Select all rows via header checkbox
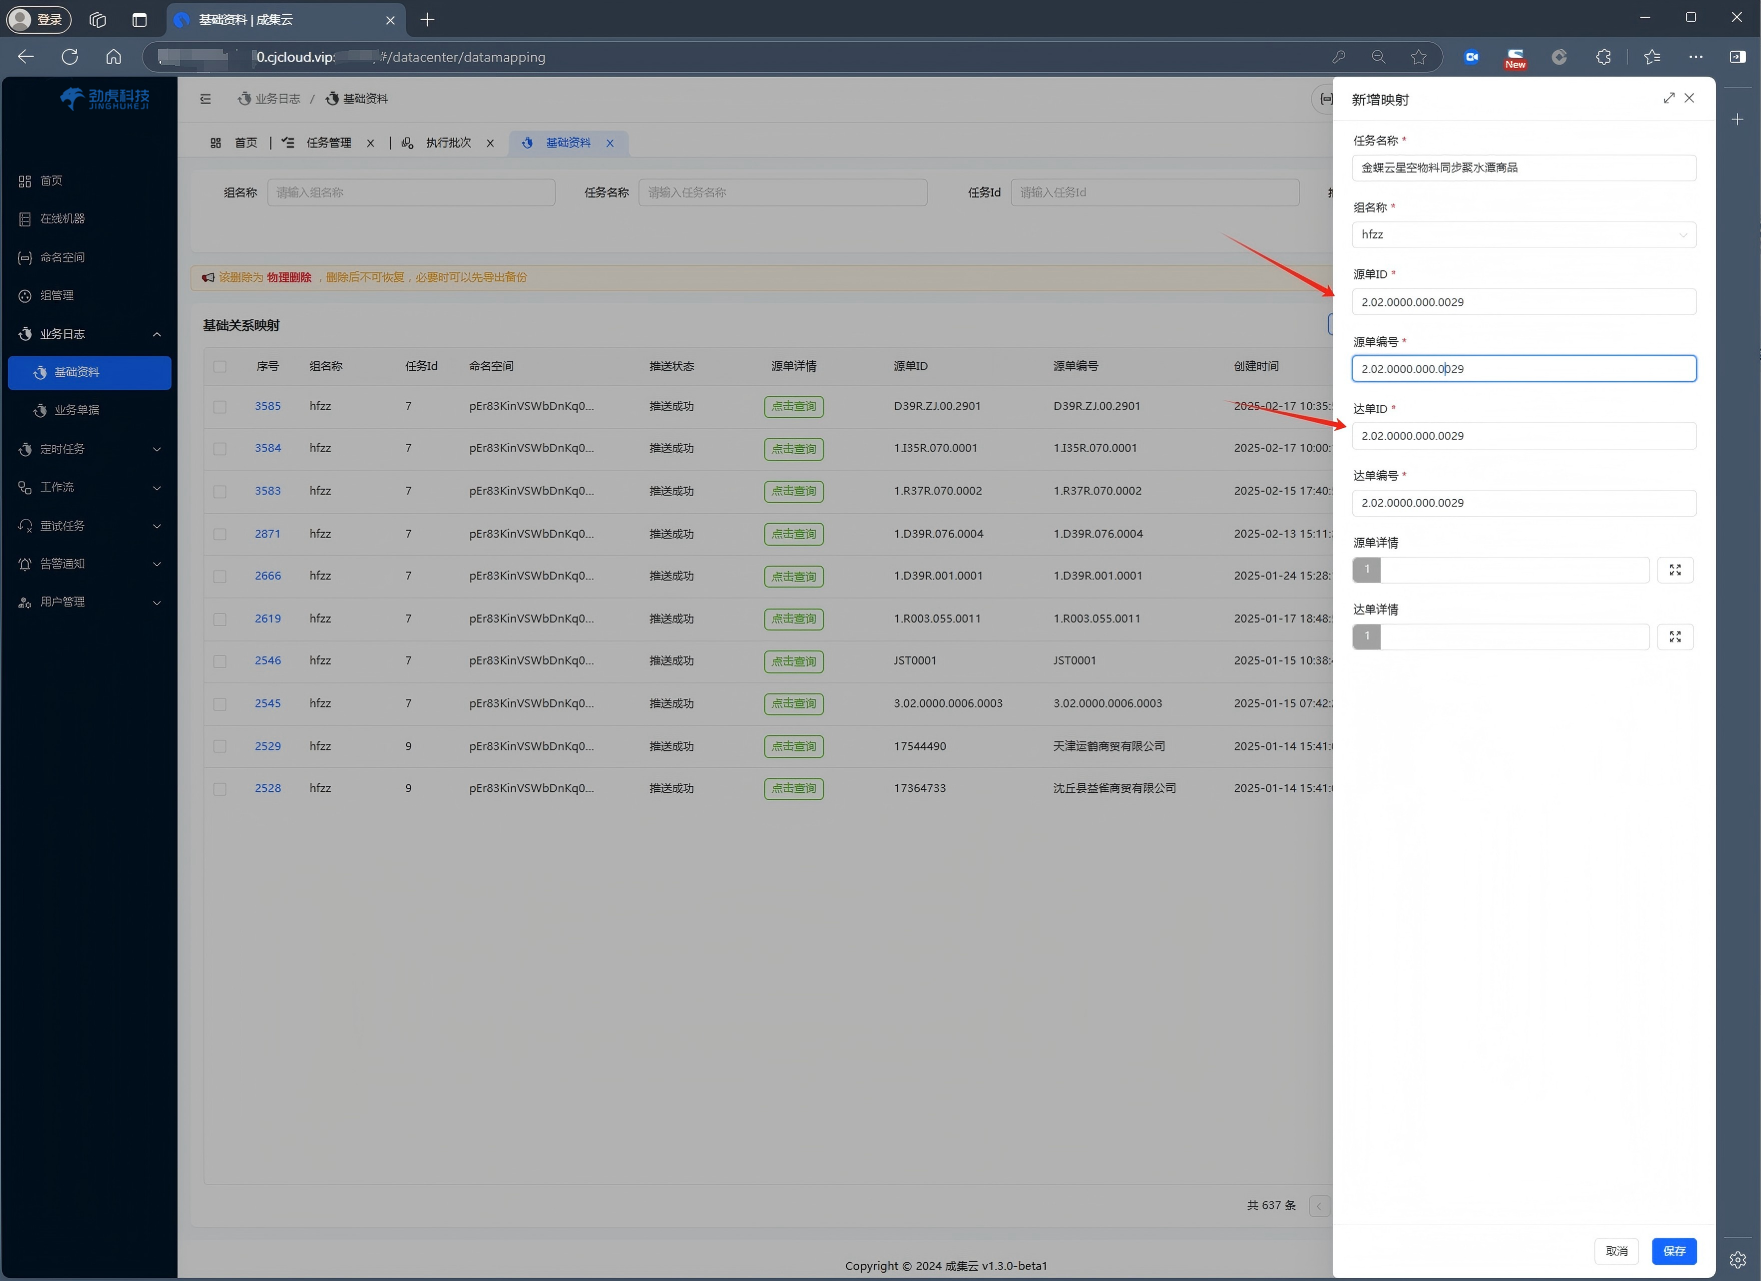 point(220,367)
